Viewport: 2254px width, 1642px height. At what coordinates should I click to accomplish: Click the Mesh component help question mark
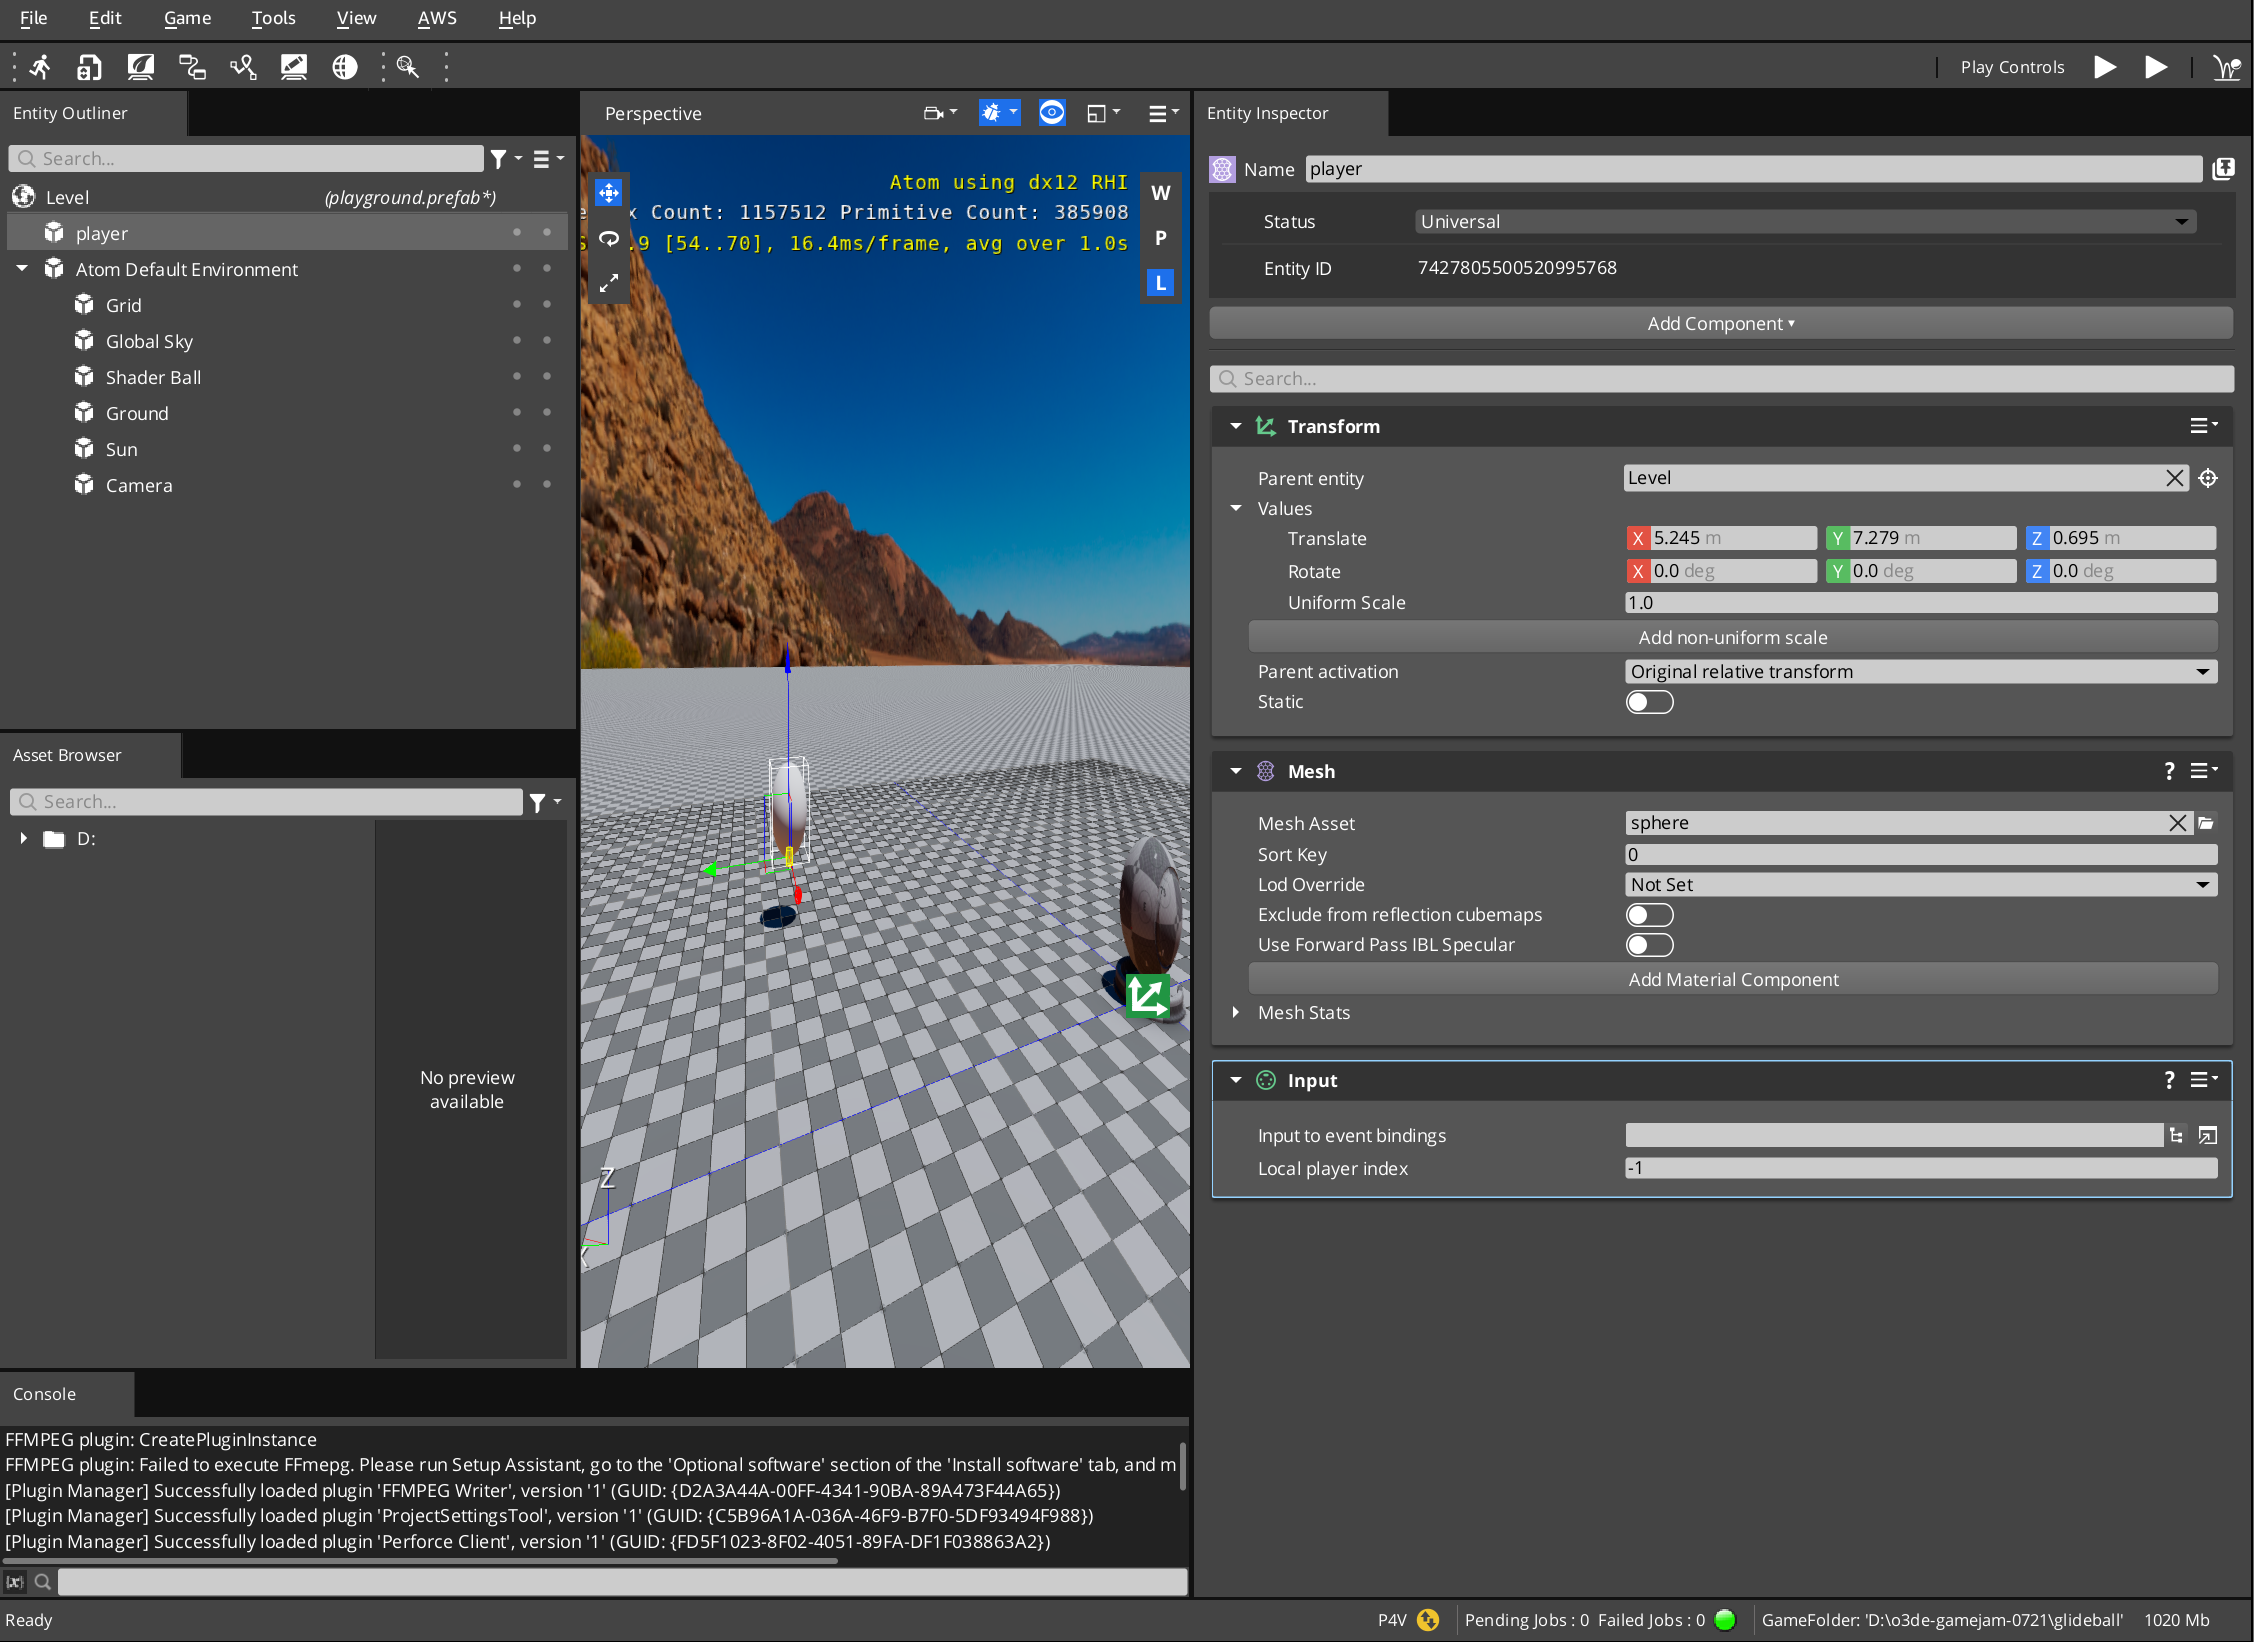pos(2169,771)
